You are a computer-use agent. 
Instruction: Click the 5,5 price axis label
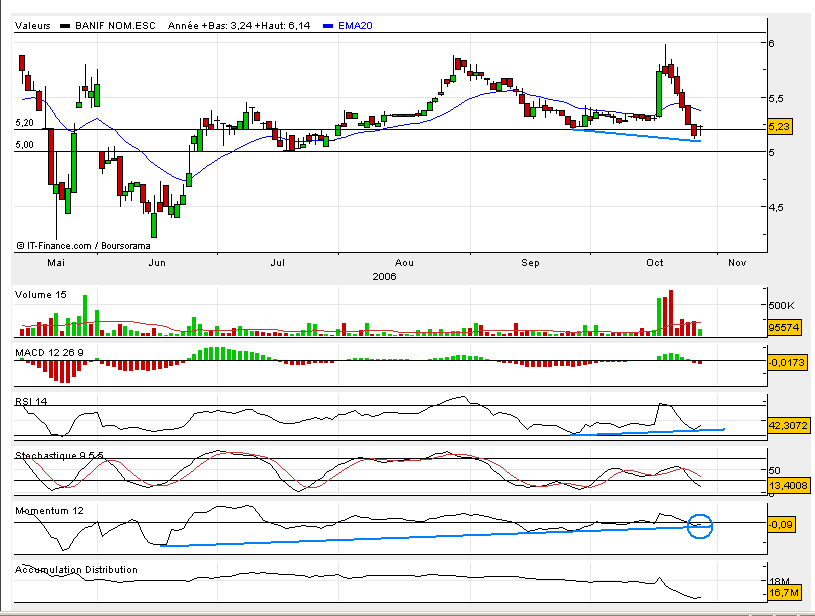(775, 98)
